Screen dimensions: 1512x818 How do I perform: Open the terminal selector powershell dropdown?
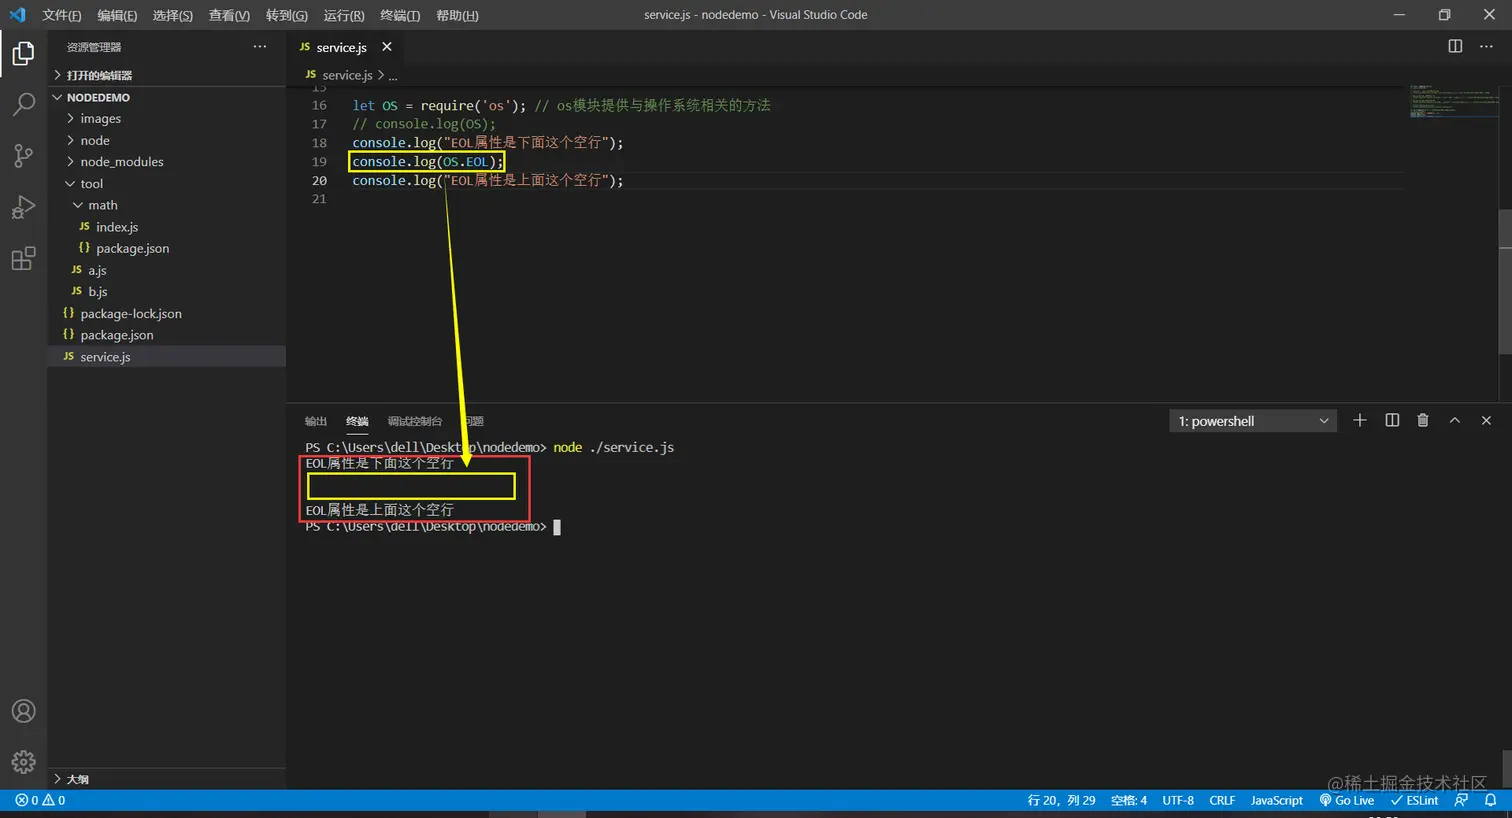(1253, 421)
